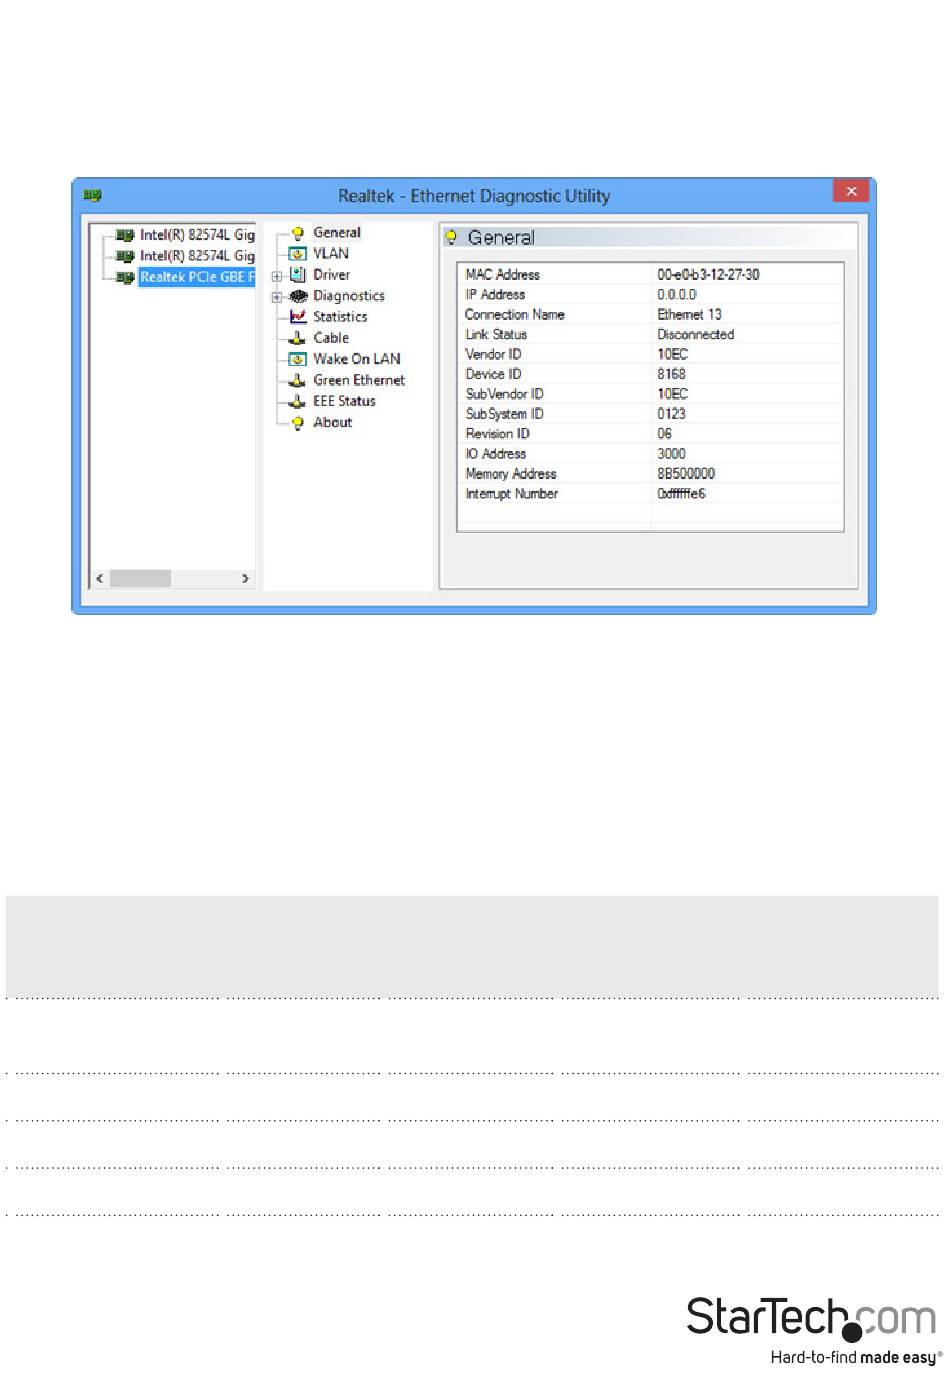This screenshot has height=1373, width=950.
Task: Click the SubSystem ID value 0123
Action: [x=671, y=414]
